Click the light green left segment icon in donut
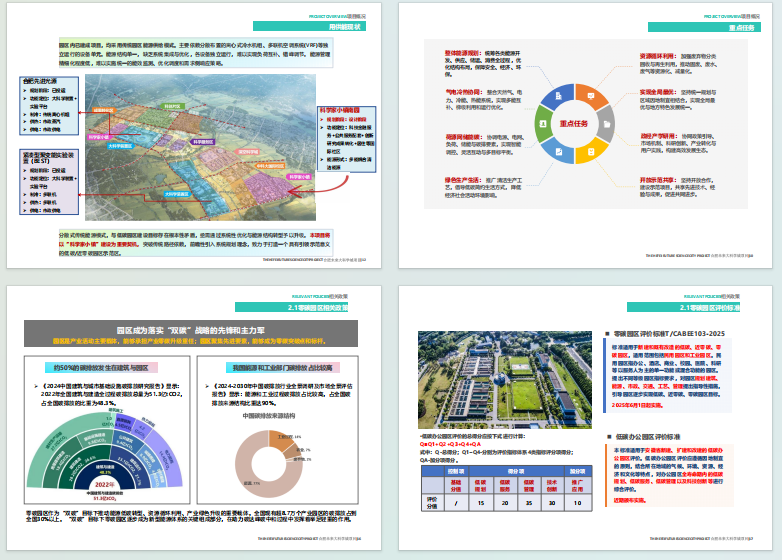Image resolution: width=782 pixels, height=560 pixels. pyautogui.click(x=542, y=124)
